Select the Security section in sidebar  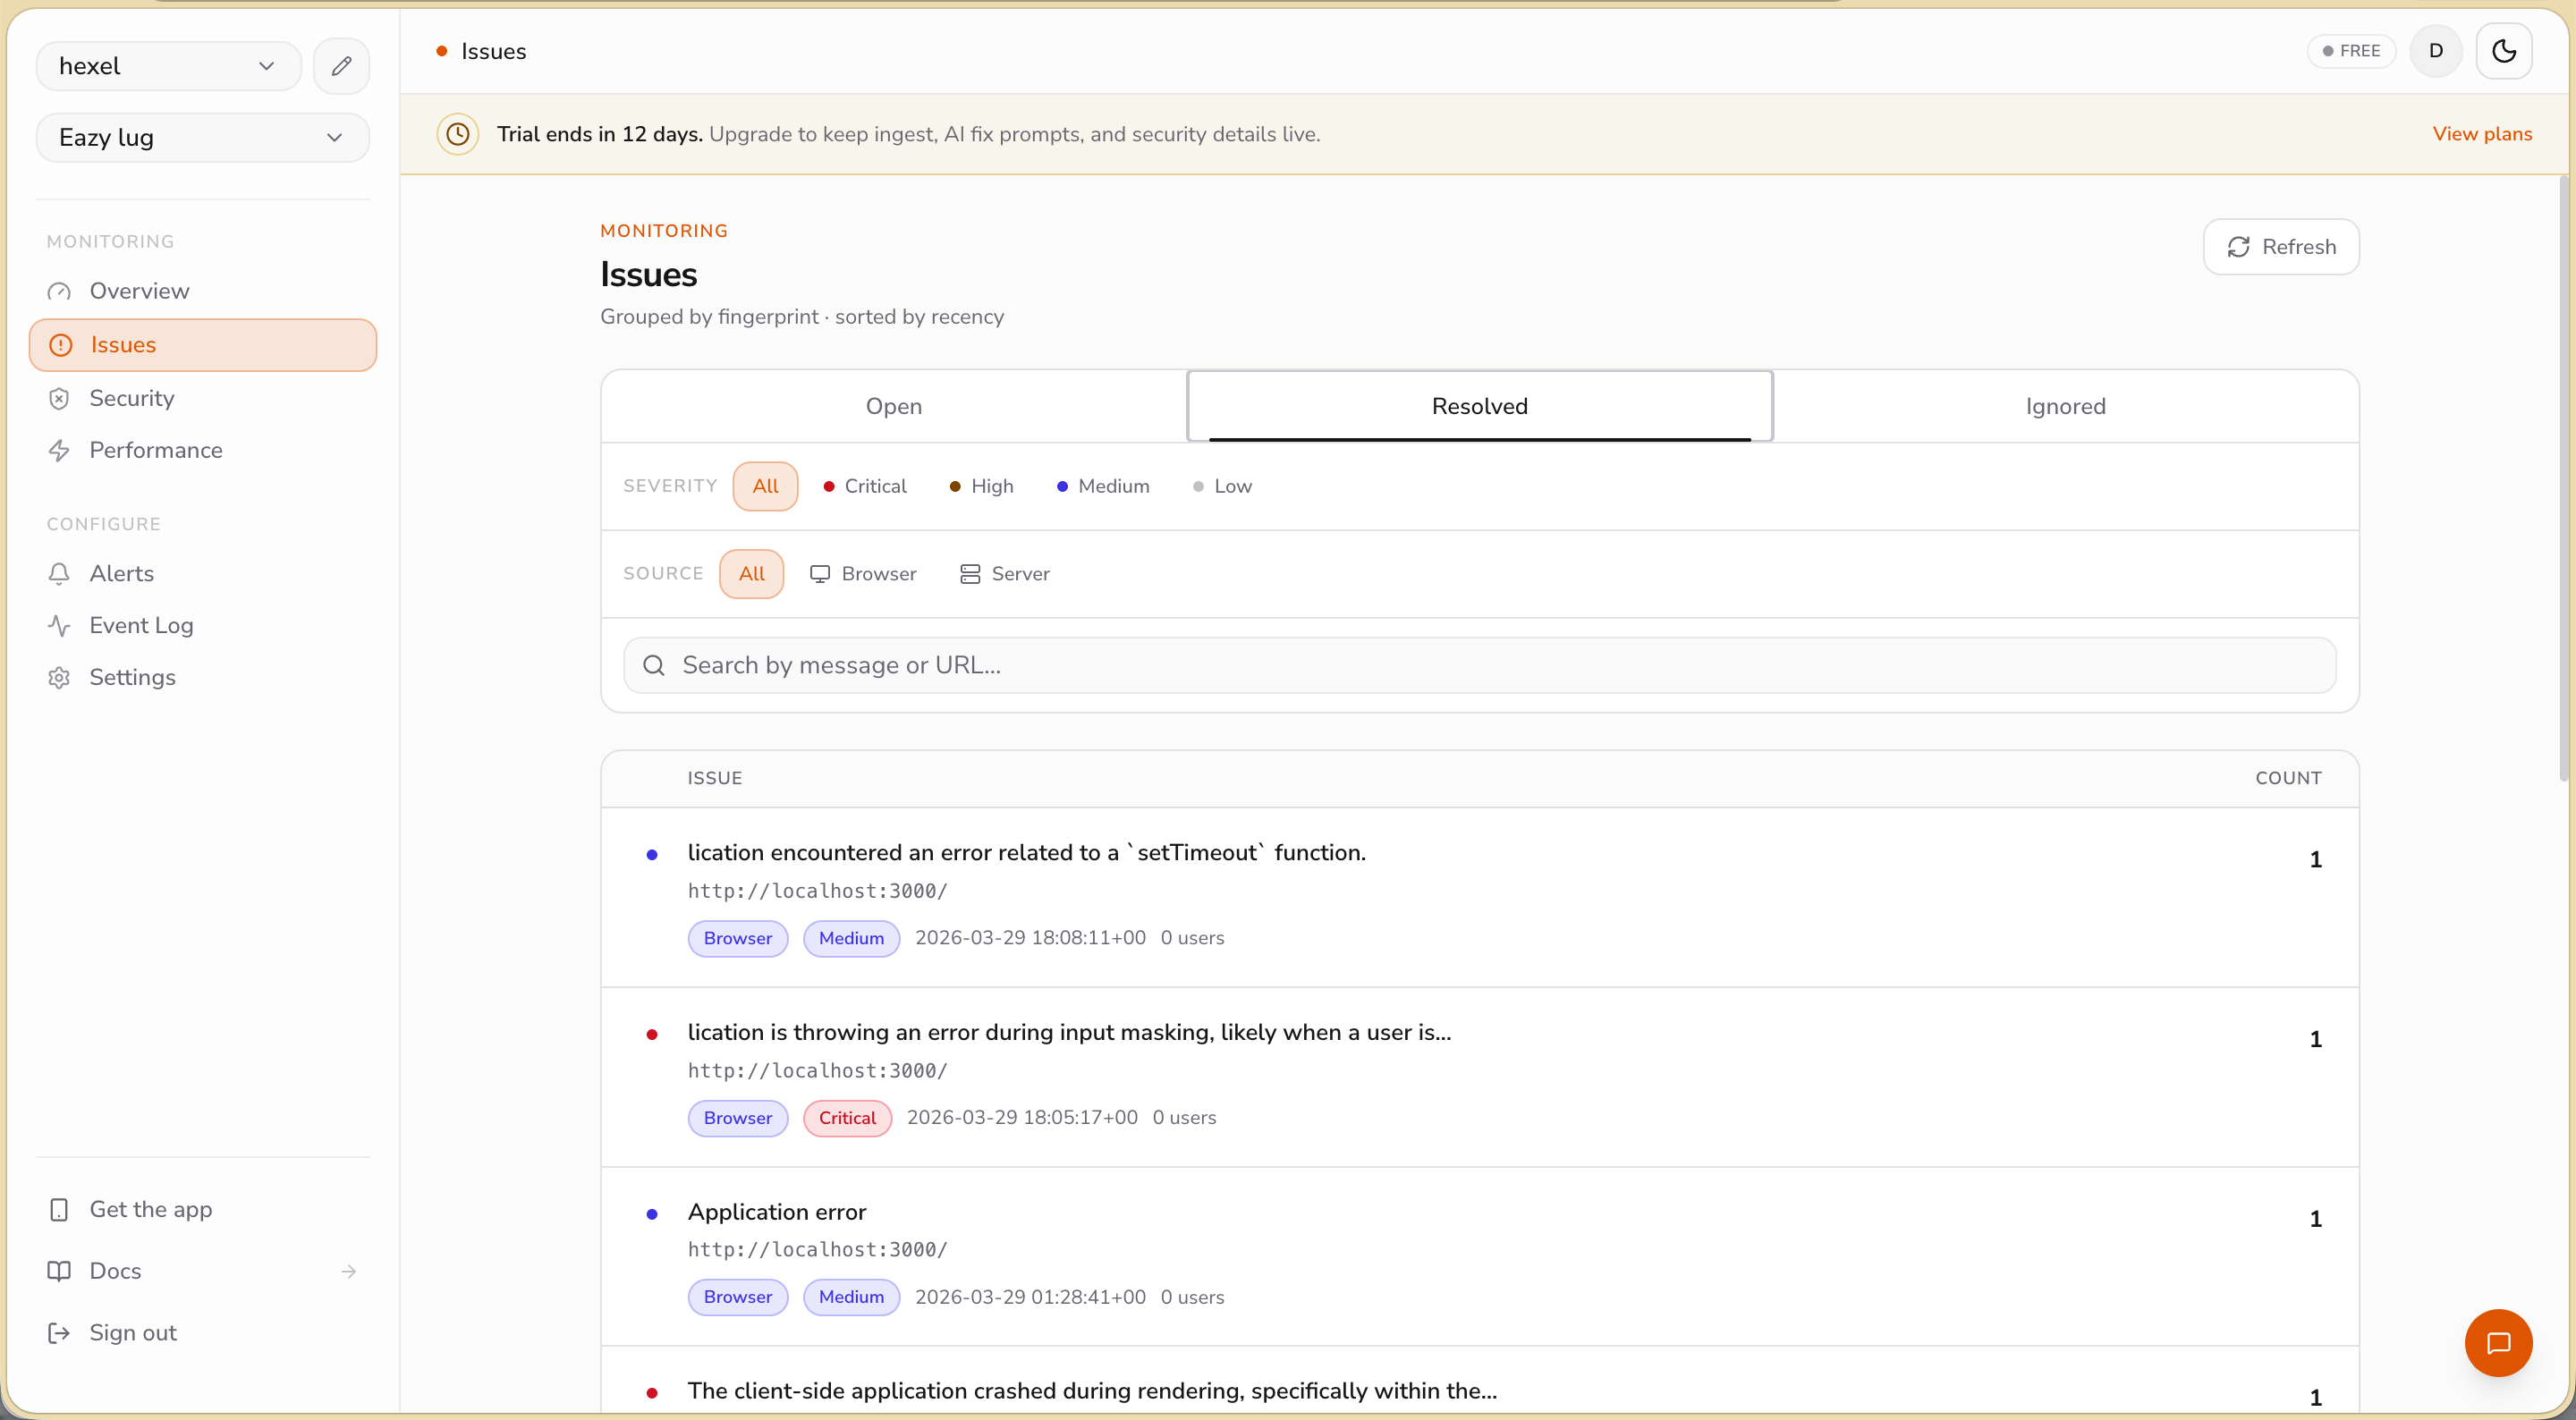(x=131, y=398)
